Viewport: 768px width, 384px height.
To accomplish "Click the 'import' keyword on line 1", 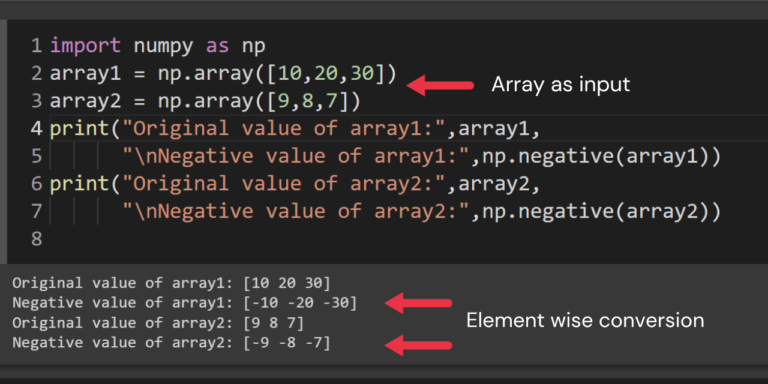I will click(85, 46).
